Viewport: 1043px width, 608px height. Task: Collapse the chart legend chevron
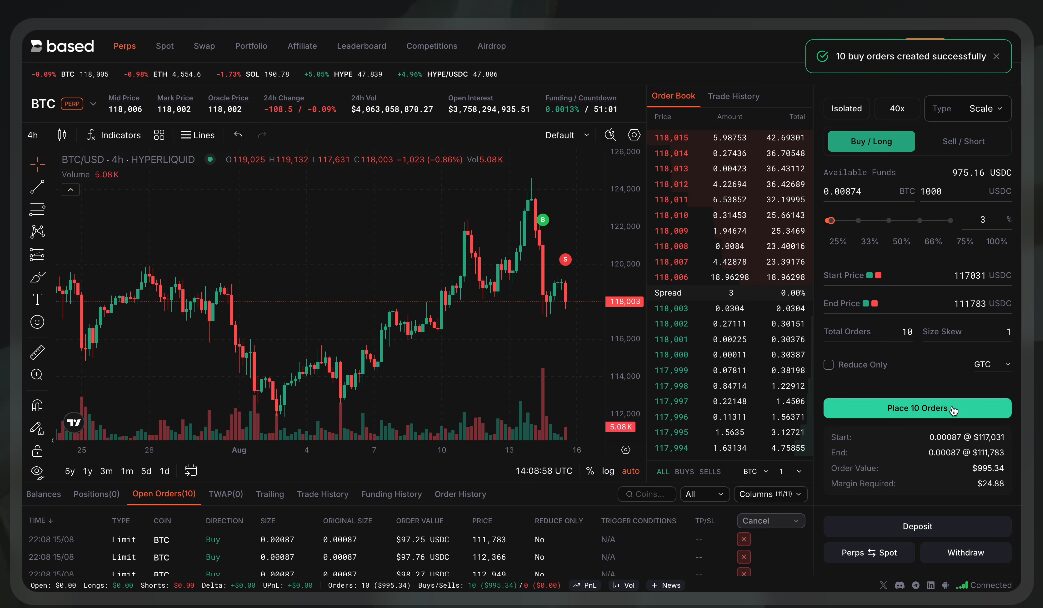point(70,190)
